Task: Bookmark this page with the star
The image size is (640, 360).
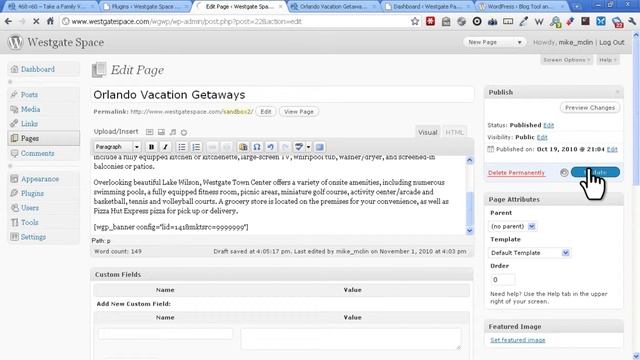Action: click(415, 21)
